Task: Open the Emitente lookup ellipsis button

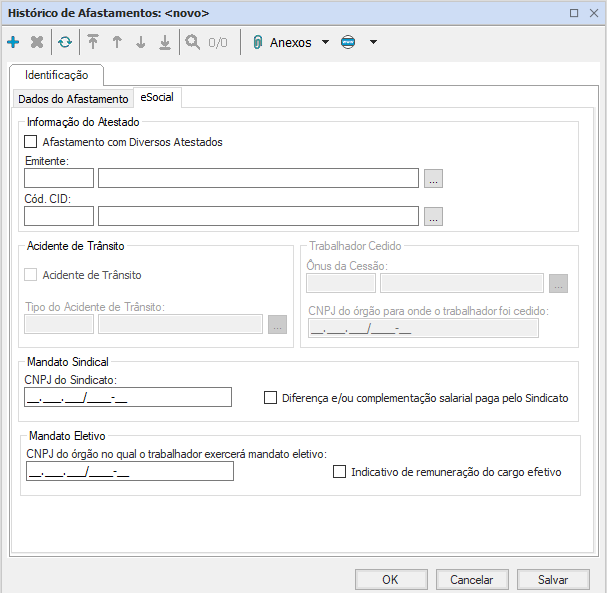Action: pyautogui.click(x=433, y=179)
